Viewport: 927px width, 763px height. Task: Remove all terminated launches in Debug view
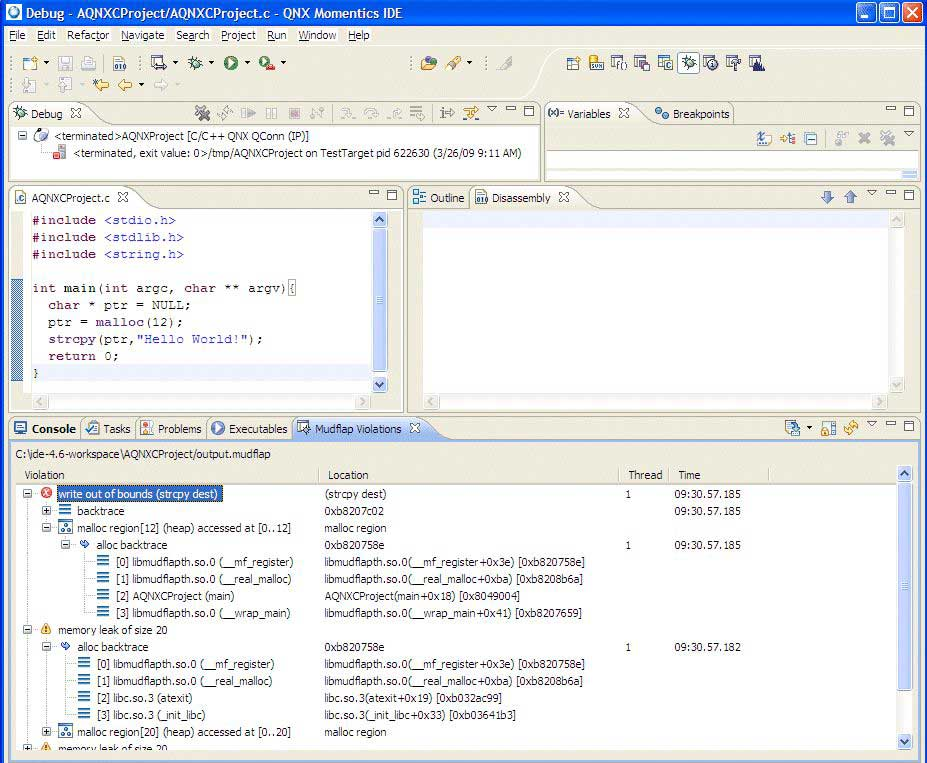tap(202, 113)
